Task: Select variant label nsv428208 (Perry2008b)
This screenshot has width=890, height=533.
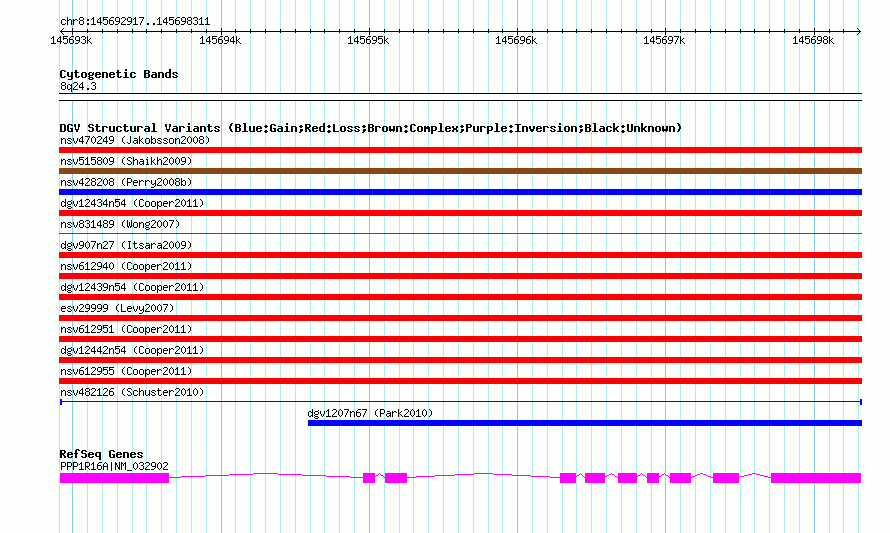Action: click(126, 182)
